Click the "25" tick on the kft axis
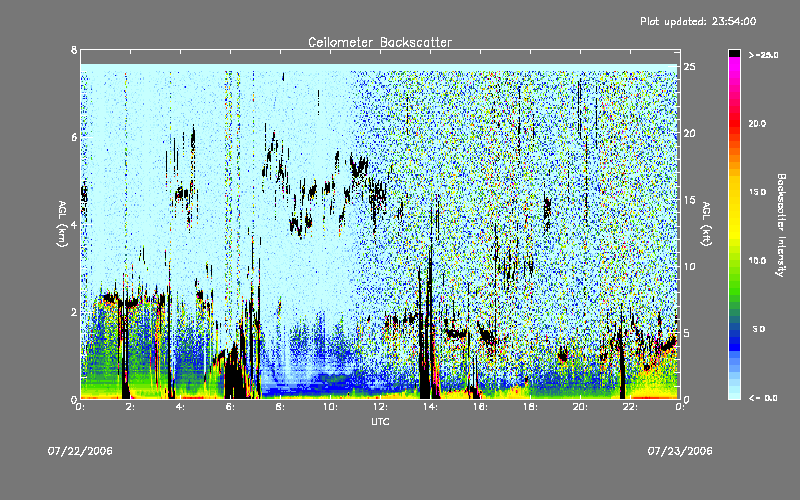Screen dimensions: 800x500 coord(690,67)
